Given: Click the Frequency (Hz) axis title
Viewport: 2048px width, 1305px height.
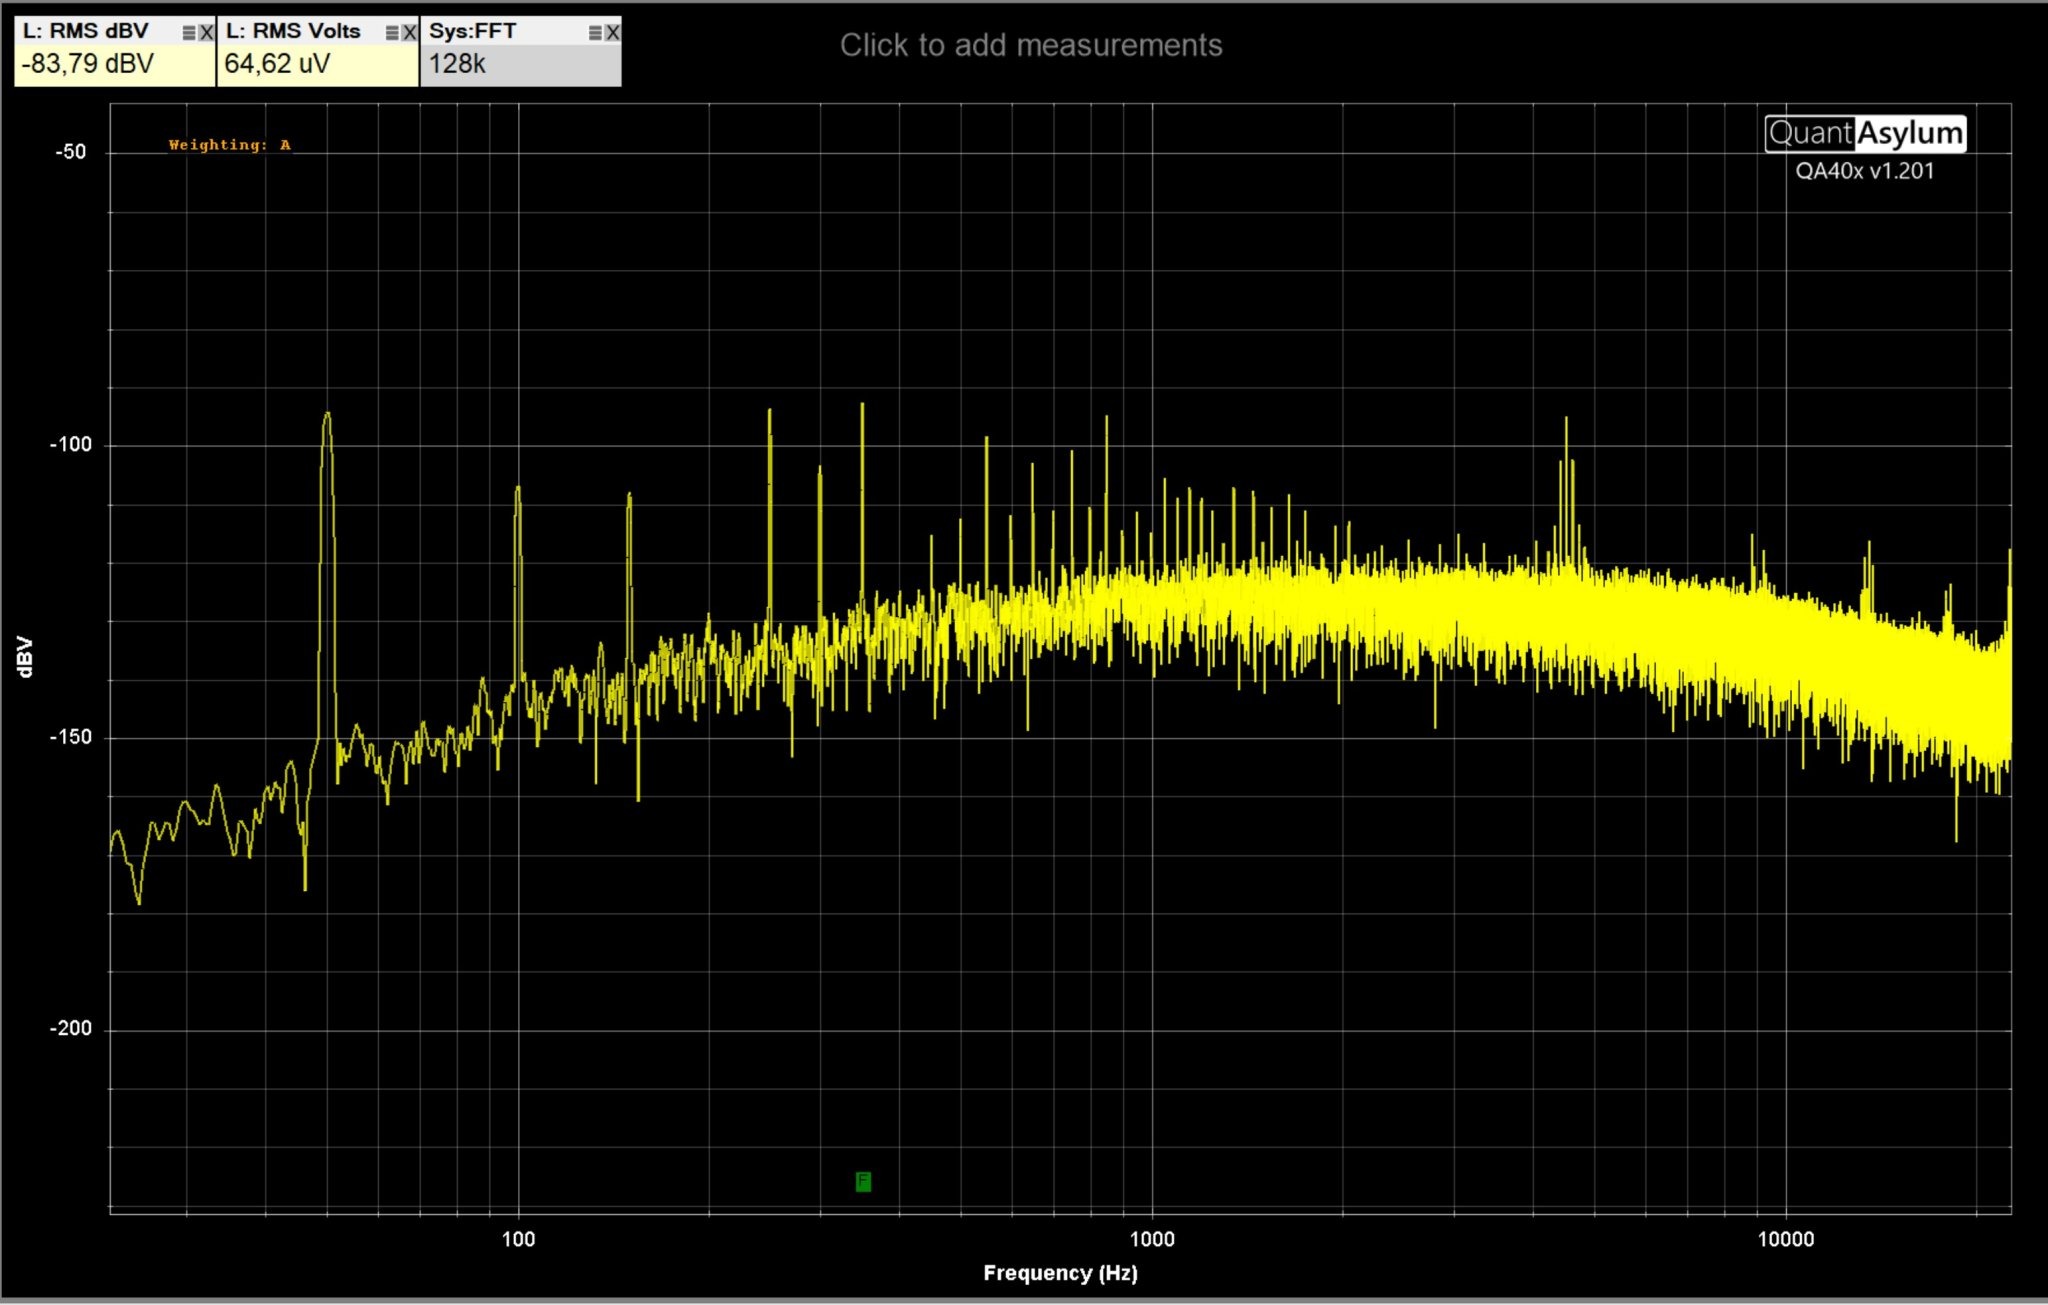Looking at the screenshot, I should [1060, 1273].
